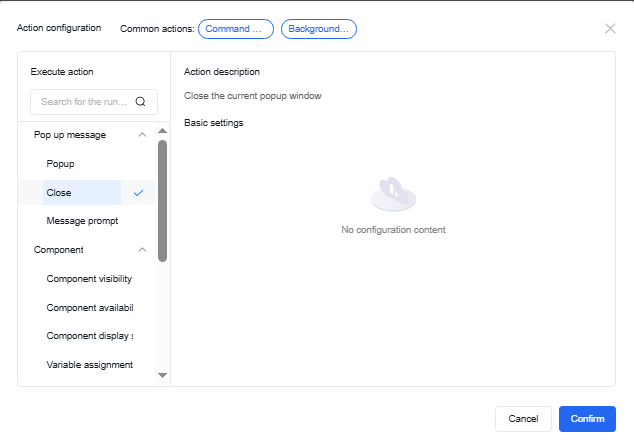Collapse the Component group

[x=142, y=249]
